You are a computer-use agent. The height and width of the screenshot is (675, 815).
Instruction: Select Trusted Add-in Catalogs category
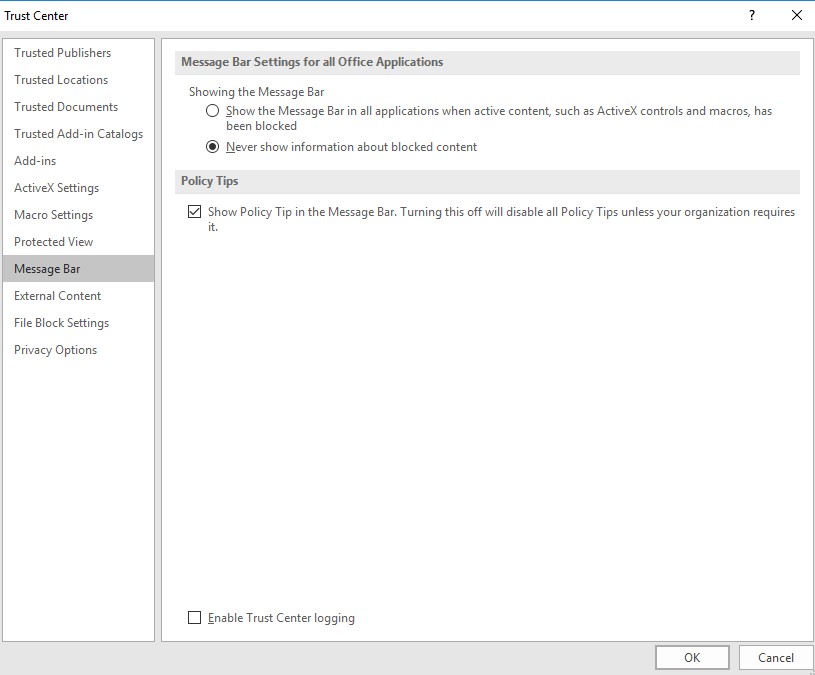pos(78,134)
